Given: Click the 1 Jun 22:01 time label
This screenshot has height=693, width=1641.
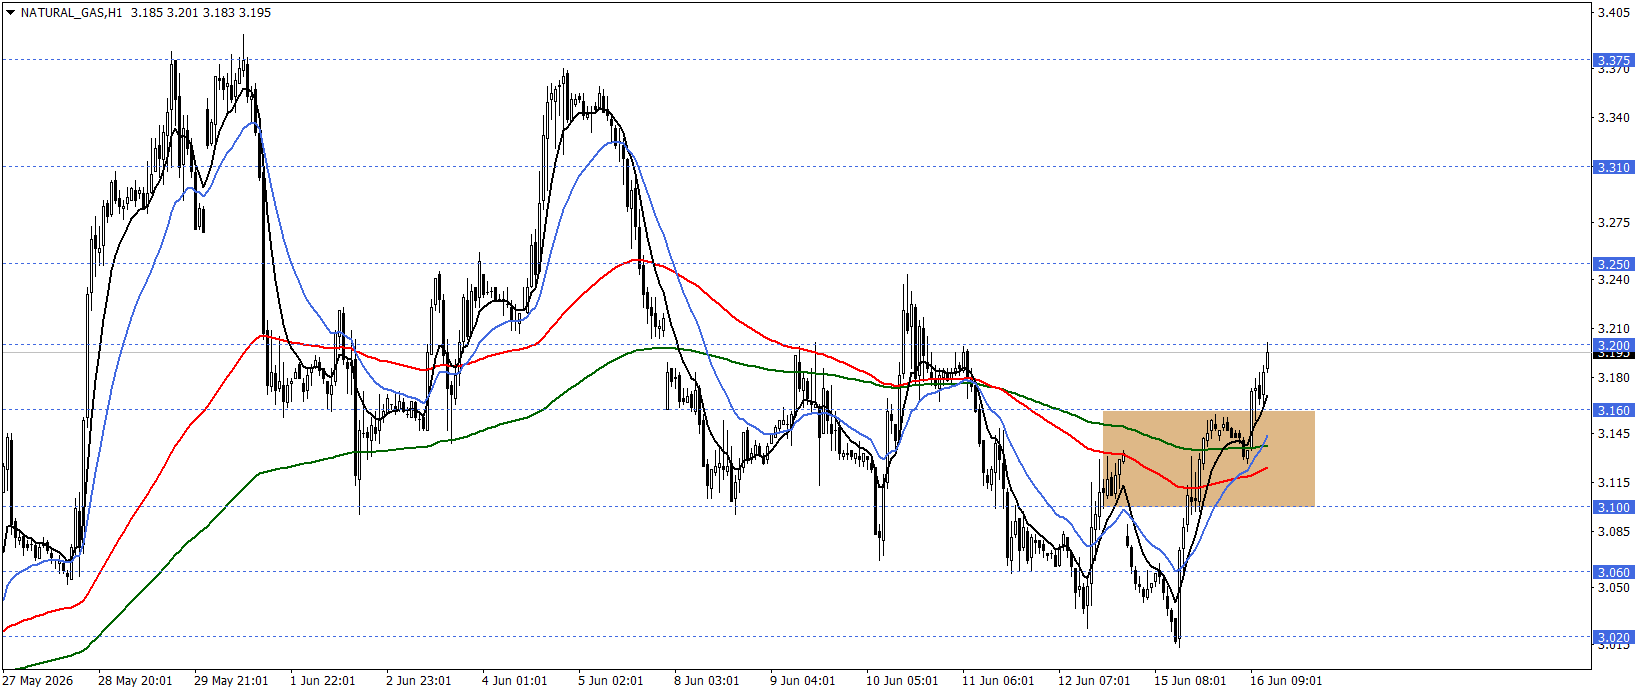Looking at the screenshot, I should click(323, 681).
